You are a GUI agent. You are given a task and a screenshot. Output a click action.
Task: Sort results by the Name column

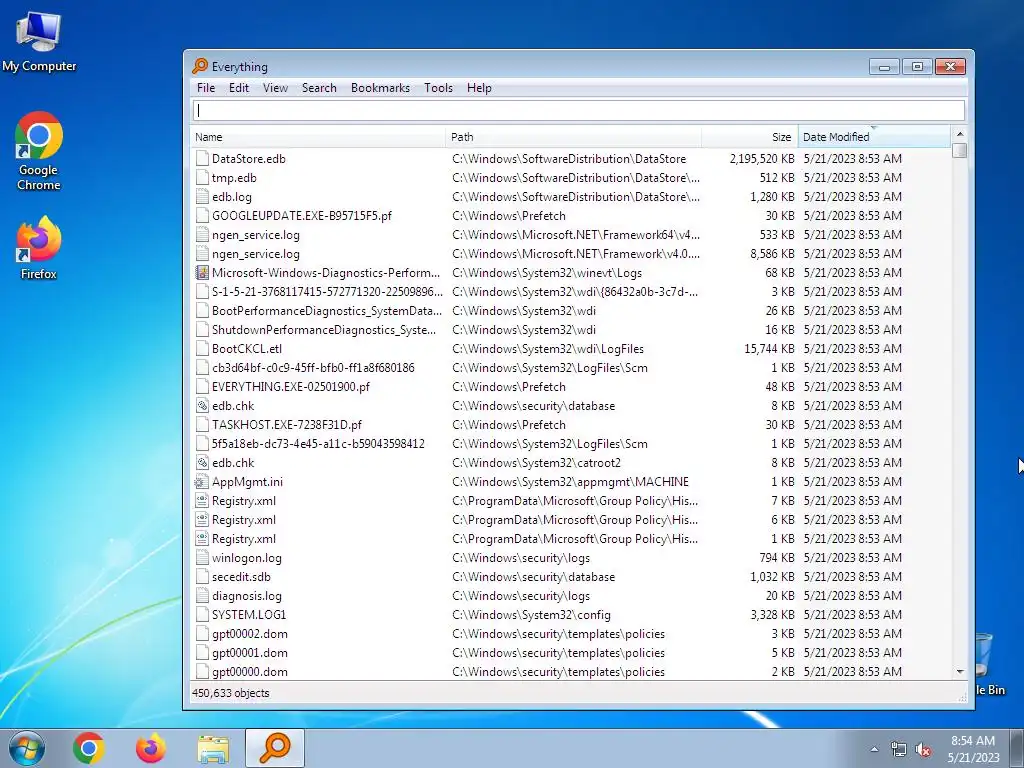point(319,137)
